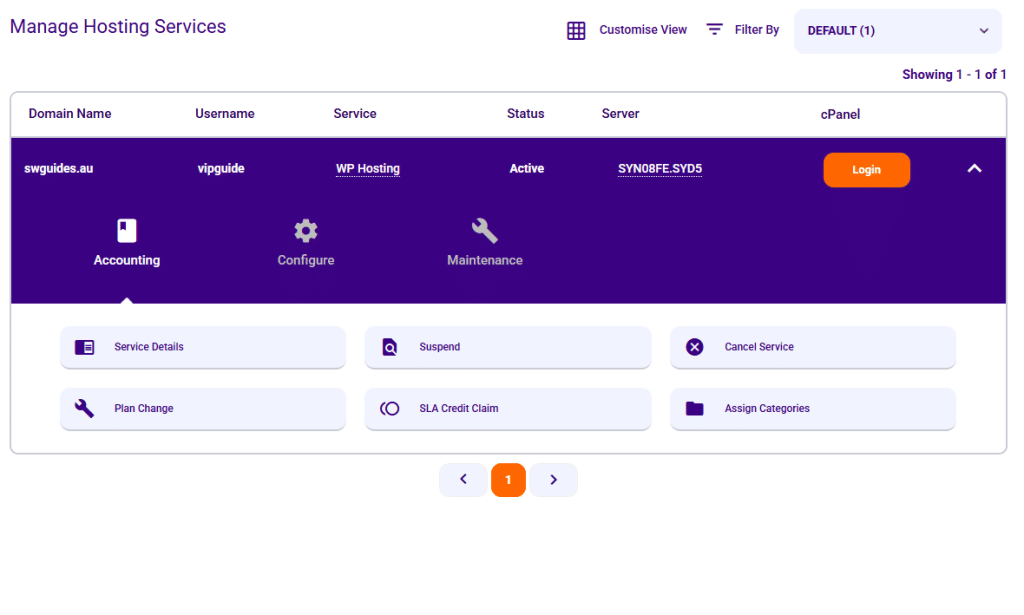Click the orange cPanel Login button
The height and width of the screenshot is (615, 1024).
coord(866,169)
